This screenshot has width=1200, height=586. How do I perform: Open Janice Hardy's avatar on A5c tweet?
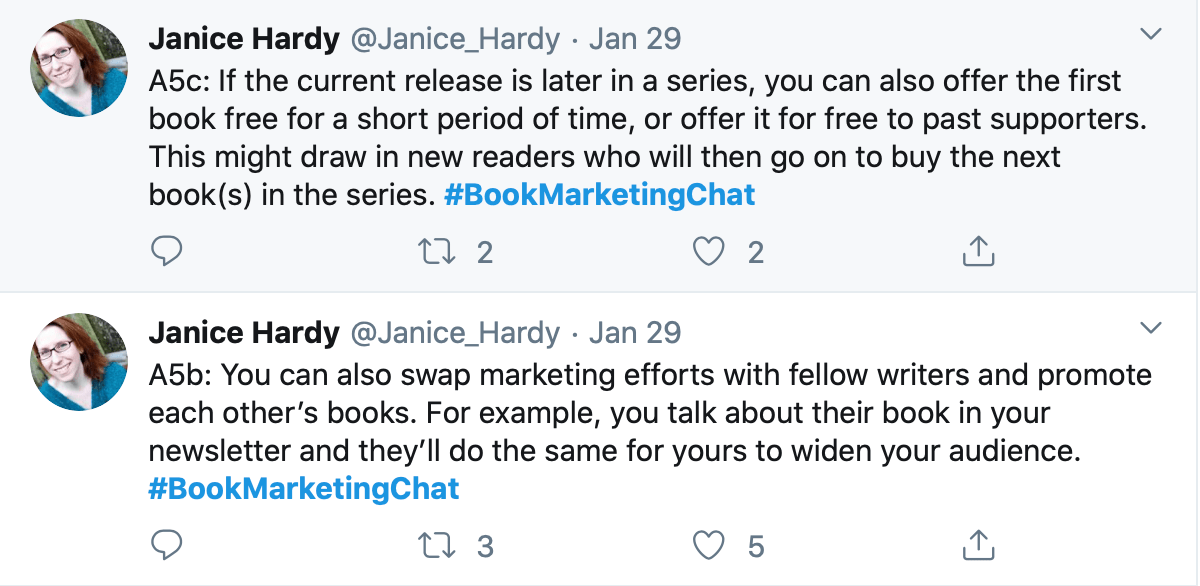click(80, 66)
